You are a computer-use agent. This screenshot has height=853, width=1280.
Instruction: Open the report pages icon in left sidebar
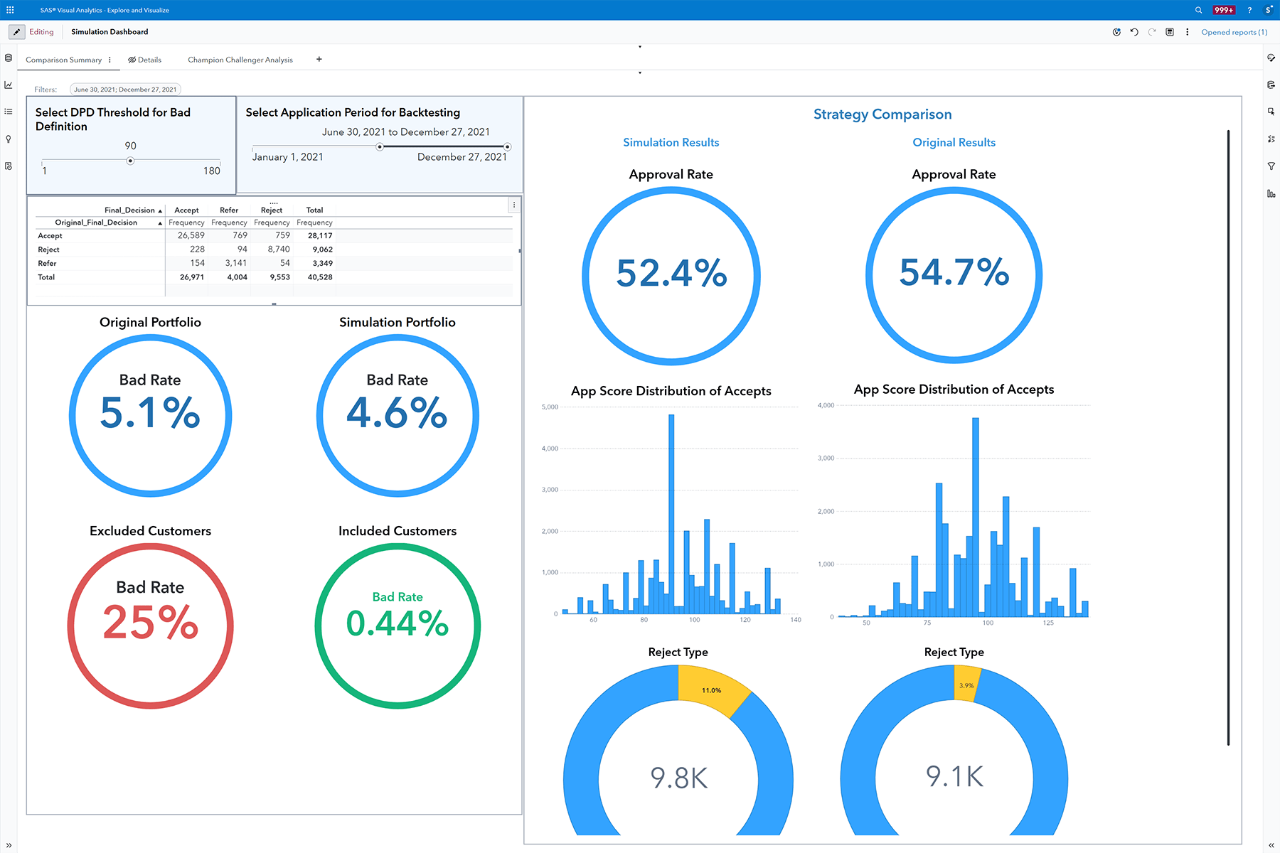click(x=8, y=166)
